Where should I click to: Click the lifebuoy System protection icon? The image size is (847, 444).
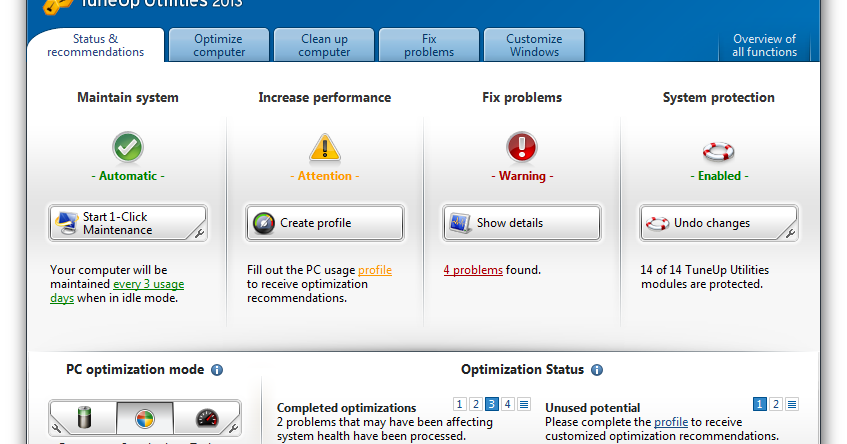point(718,151)
